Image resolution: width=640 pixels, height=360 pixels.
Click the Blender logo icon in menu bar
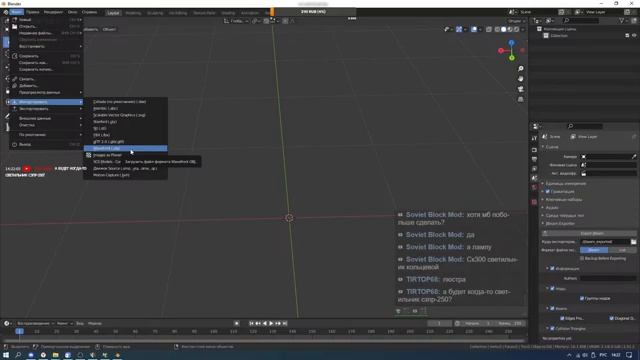click(x=6, y=12)
